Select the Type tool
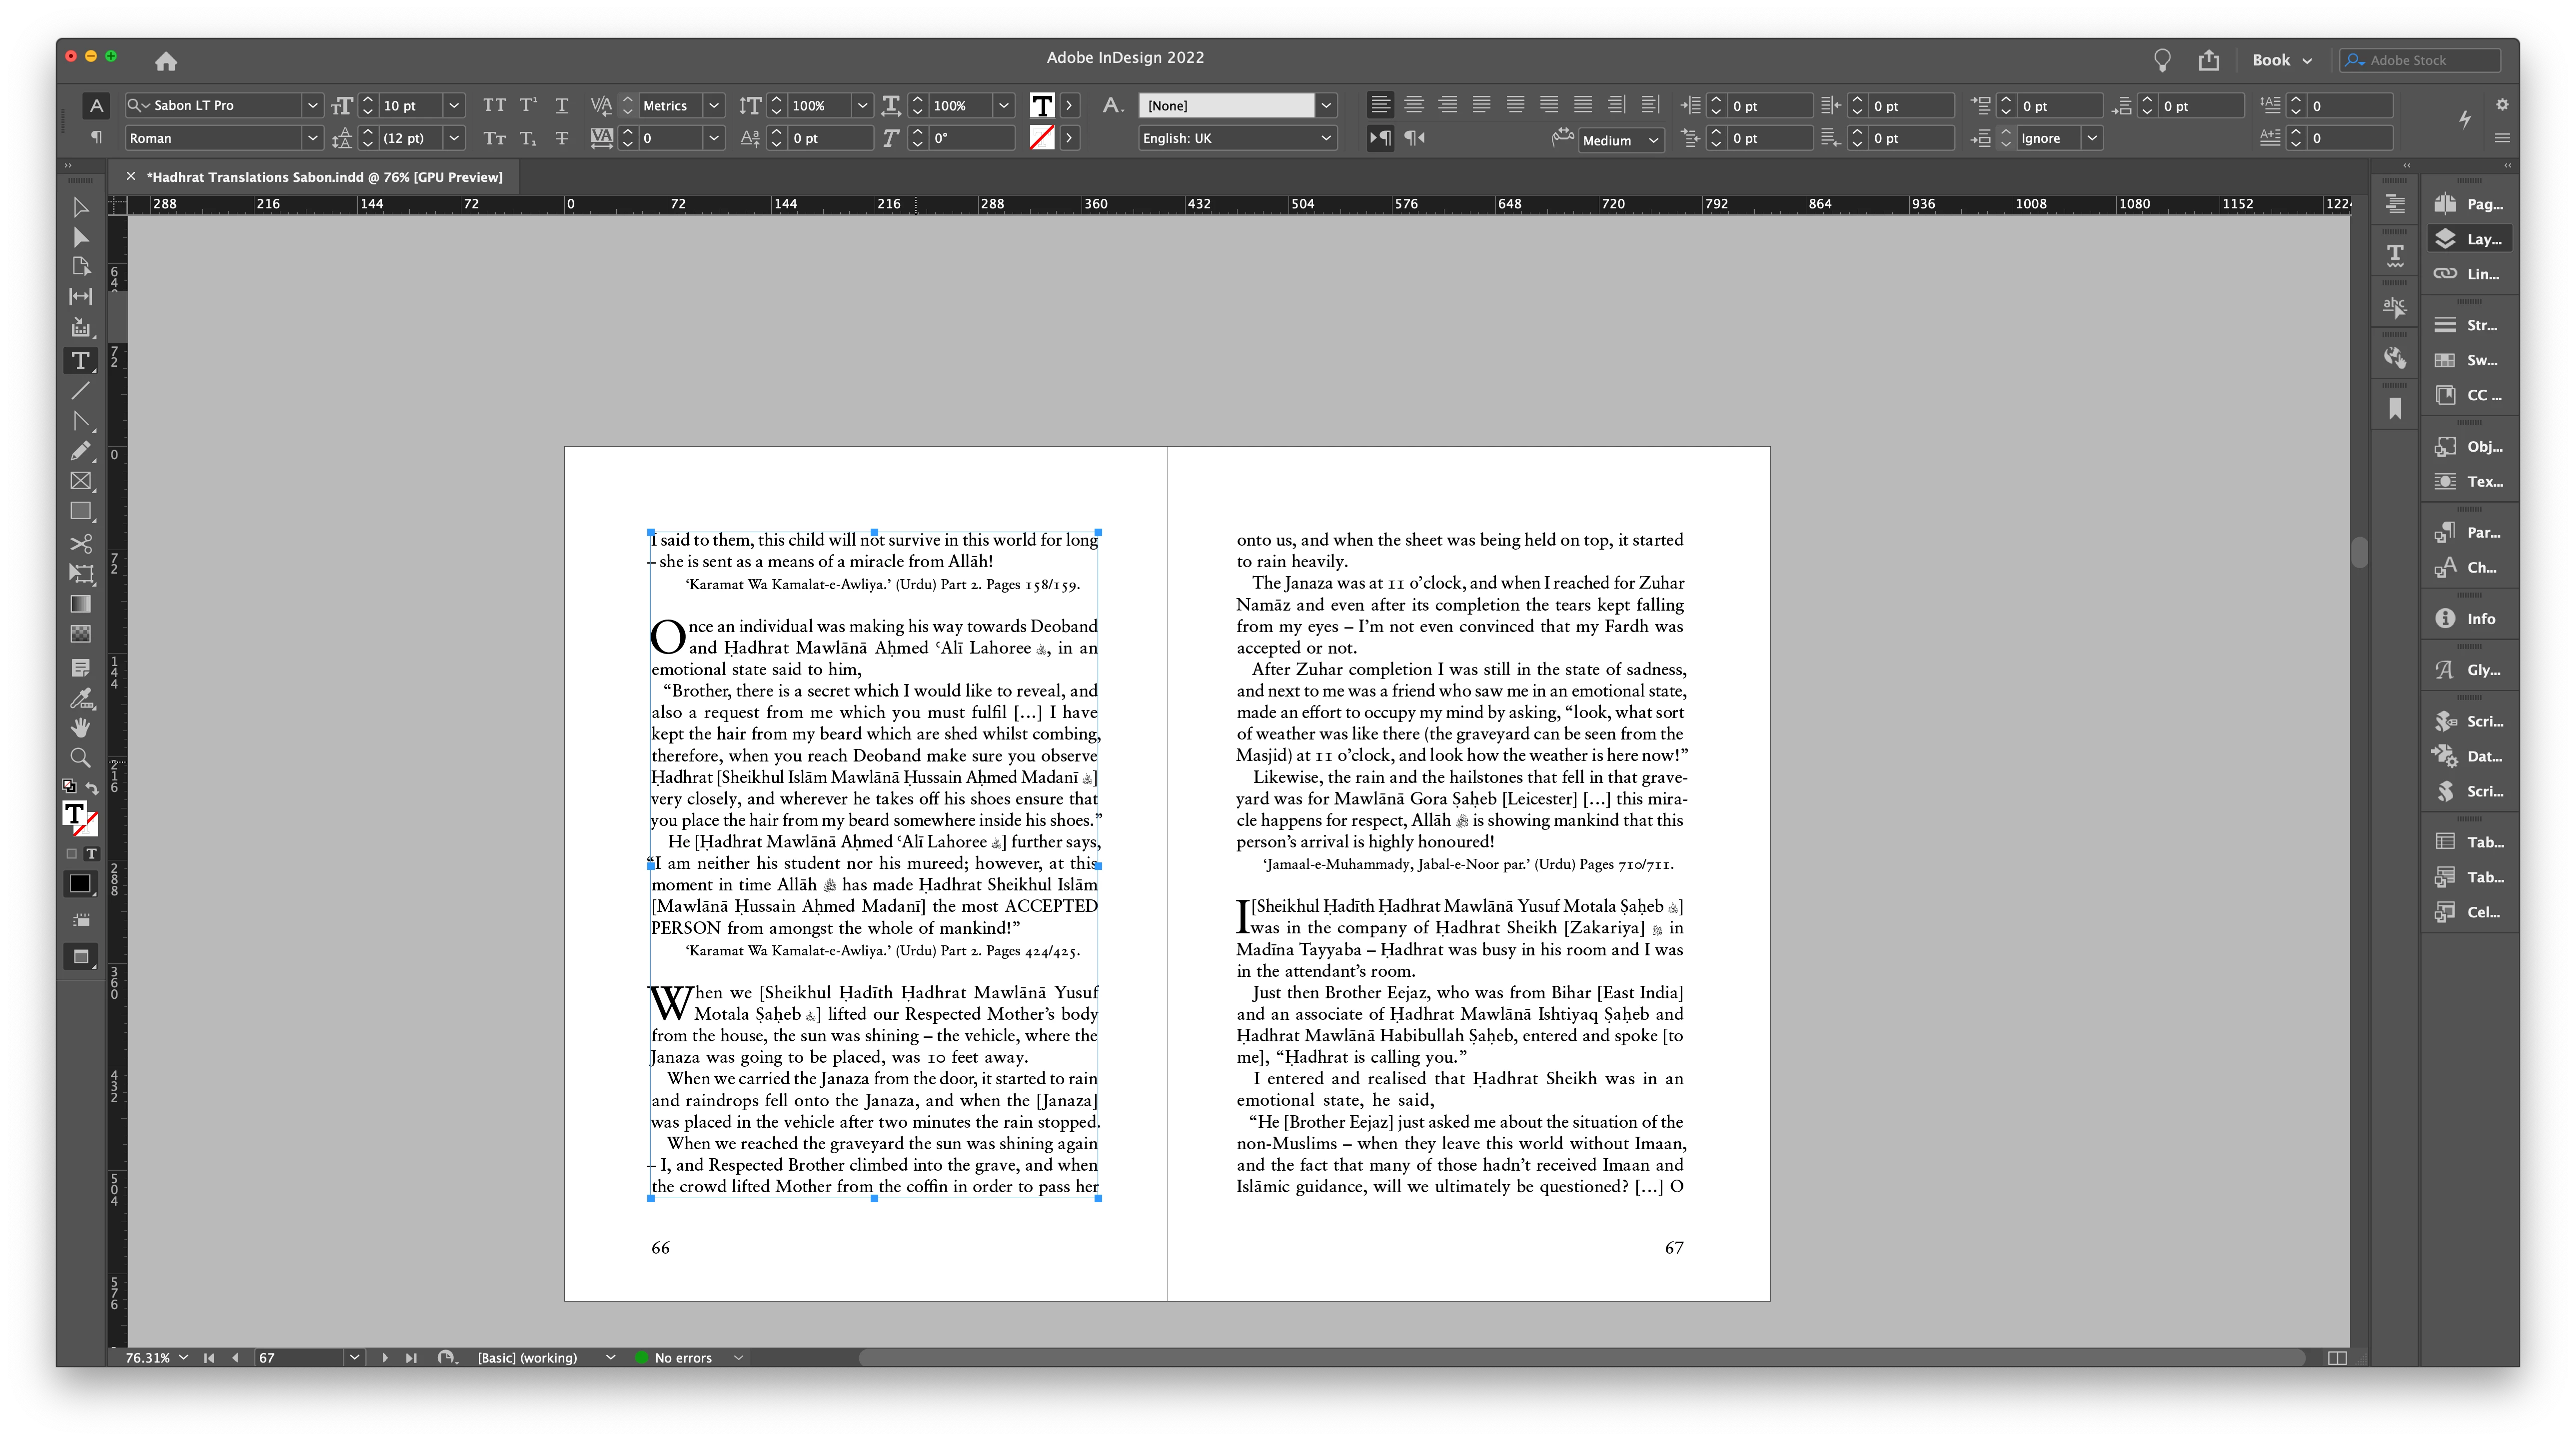Screen dimensions: 2576x1441 point(80,360)
